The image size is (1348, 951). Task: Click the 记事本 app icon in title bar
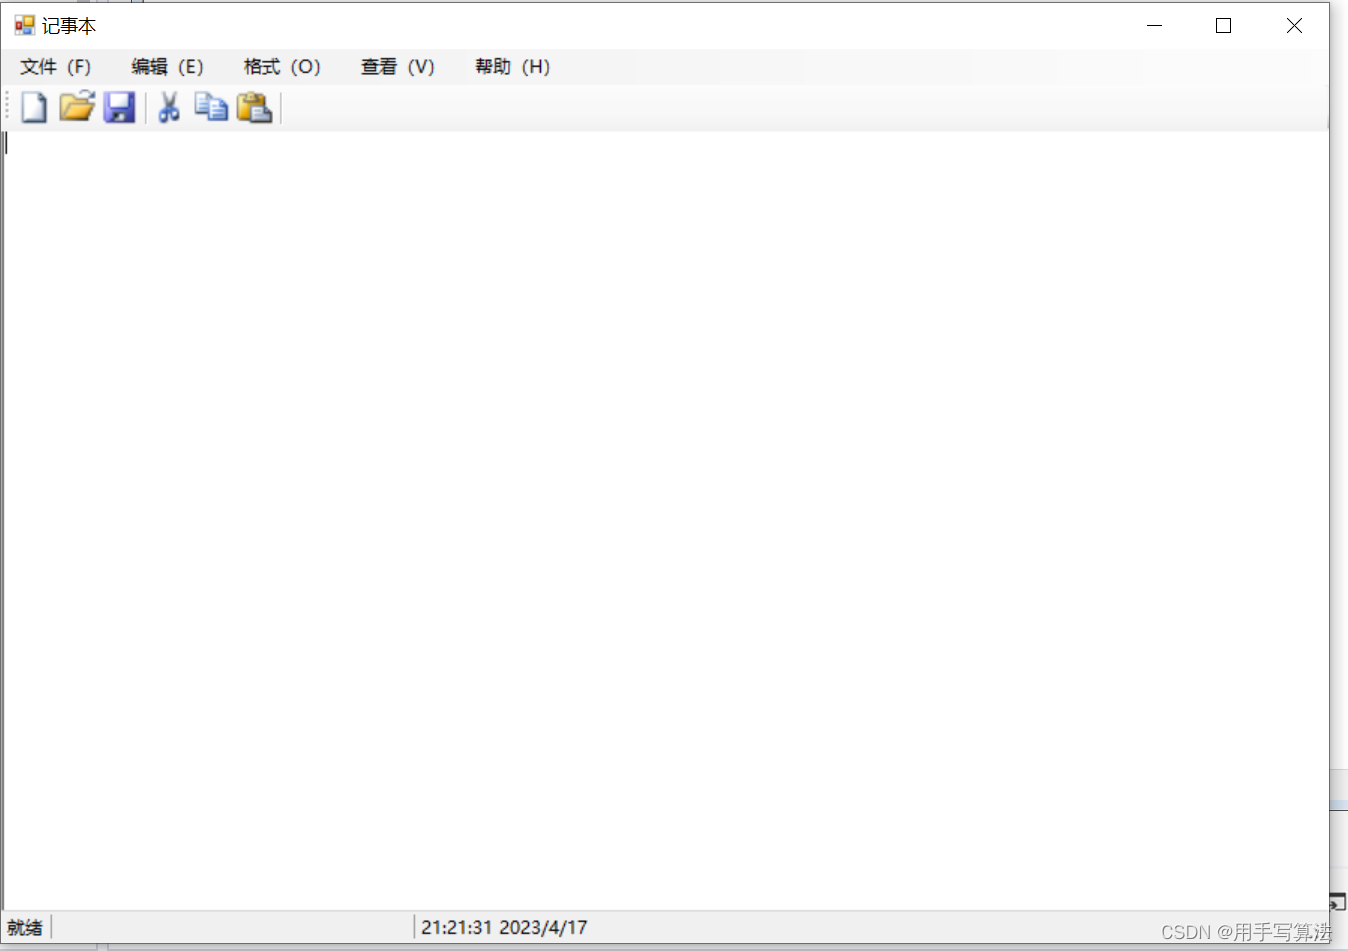pyautogui.click(x=24, y=25)
